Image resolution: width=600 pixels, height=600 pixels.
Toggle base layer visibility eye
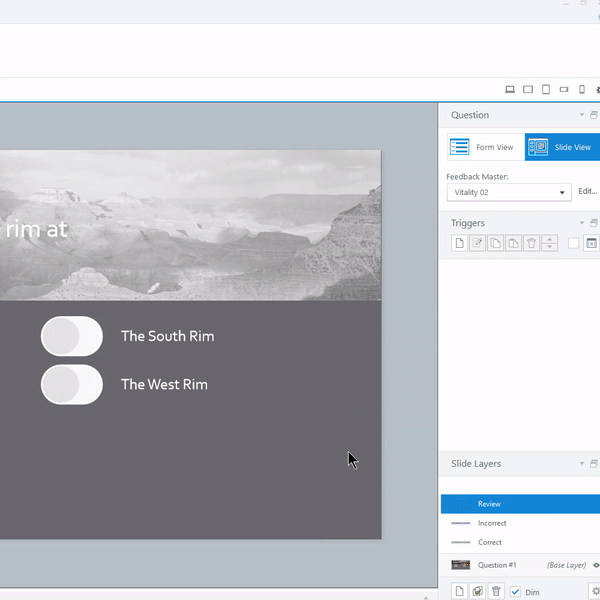[596, 565]
